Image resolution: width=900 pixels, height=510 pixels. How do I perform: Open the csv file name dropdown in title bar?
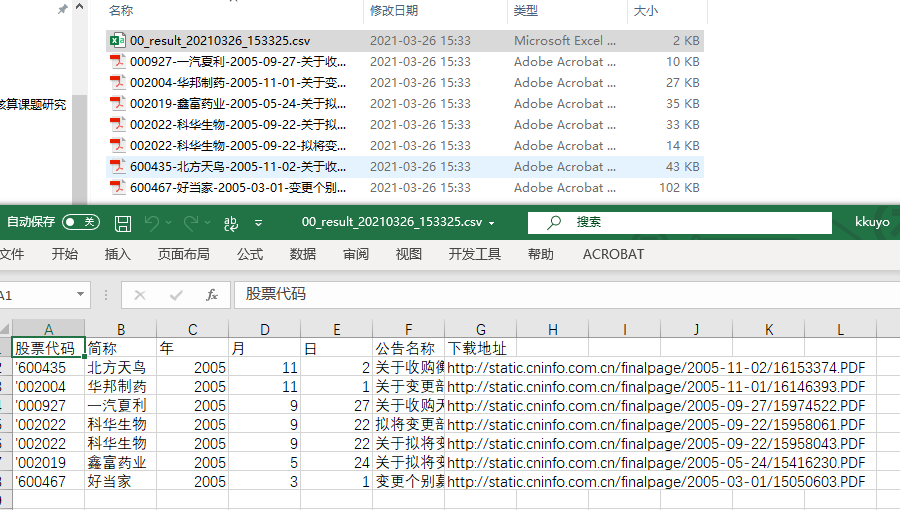click(491, 223)
